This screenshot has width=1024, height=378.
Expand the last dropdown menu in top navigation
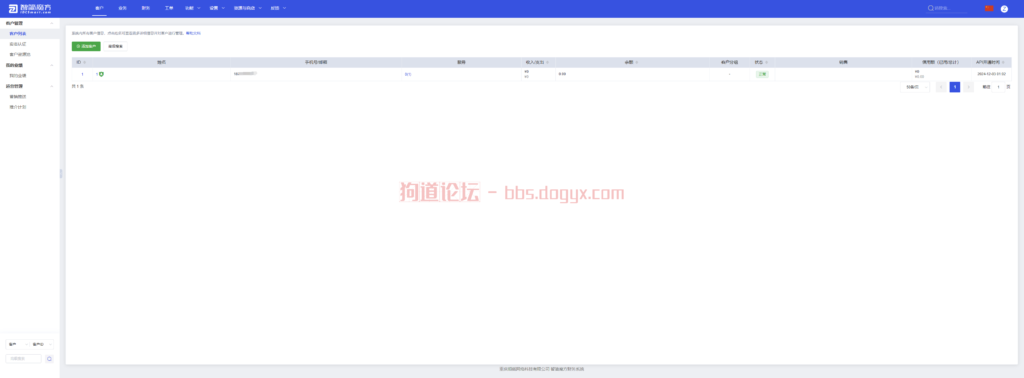pos(278,8)
